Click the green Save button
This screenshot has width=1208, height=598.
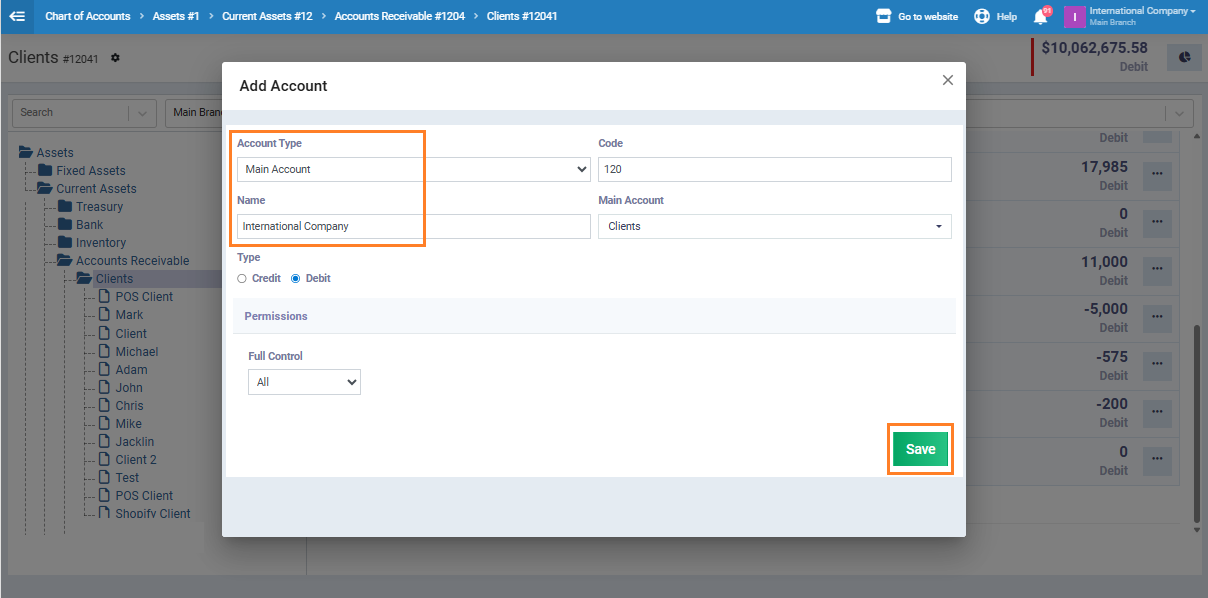point(920,449)
